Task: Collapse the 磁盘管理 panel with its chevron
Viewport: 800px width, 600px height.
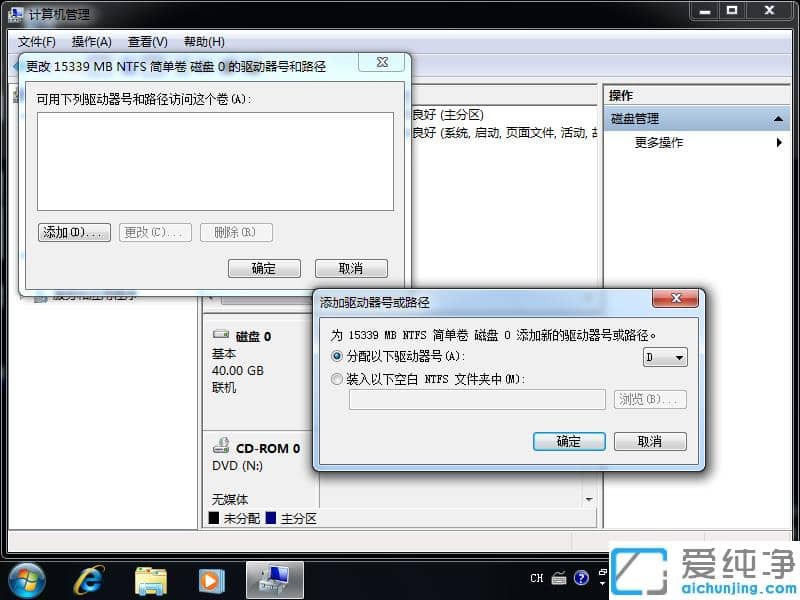Action: (x=779, y=117)
